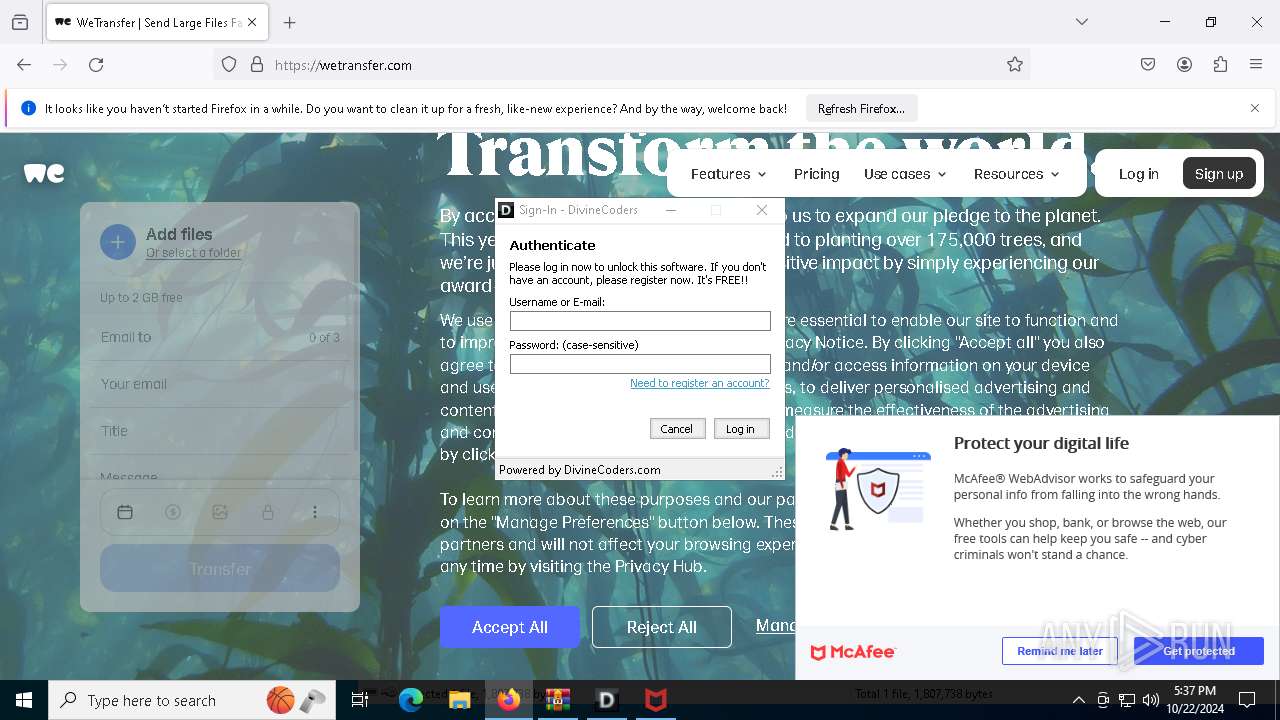The height and width of the screenshot is (720, 1280).
Task: Click the taskbar search box
Action: click(192, 700)
